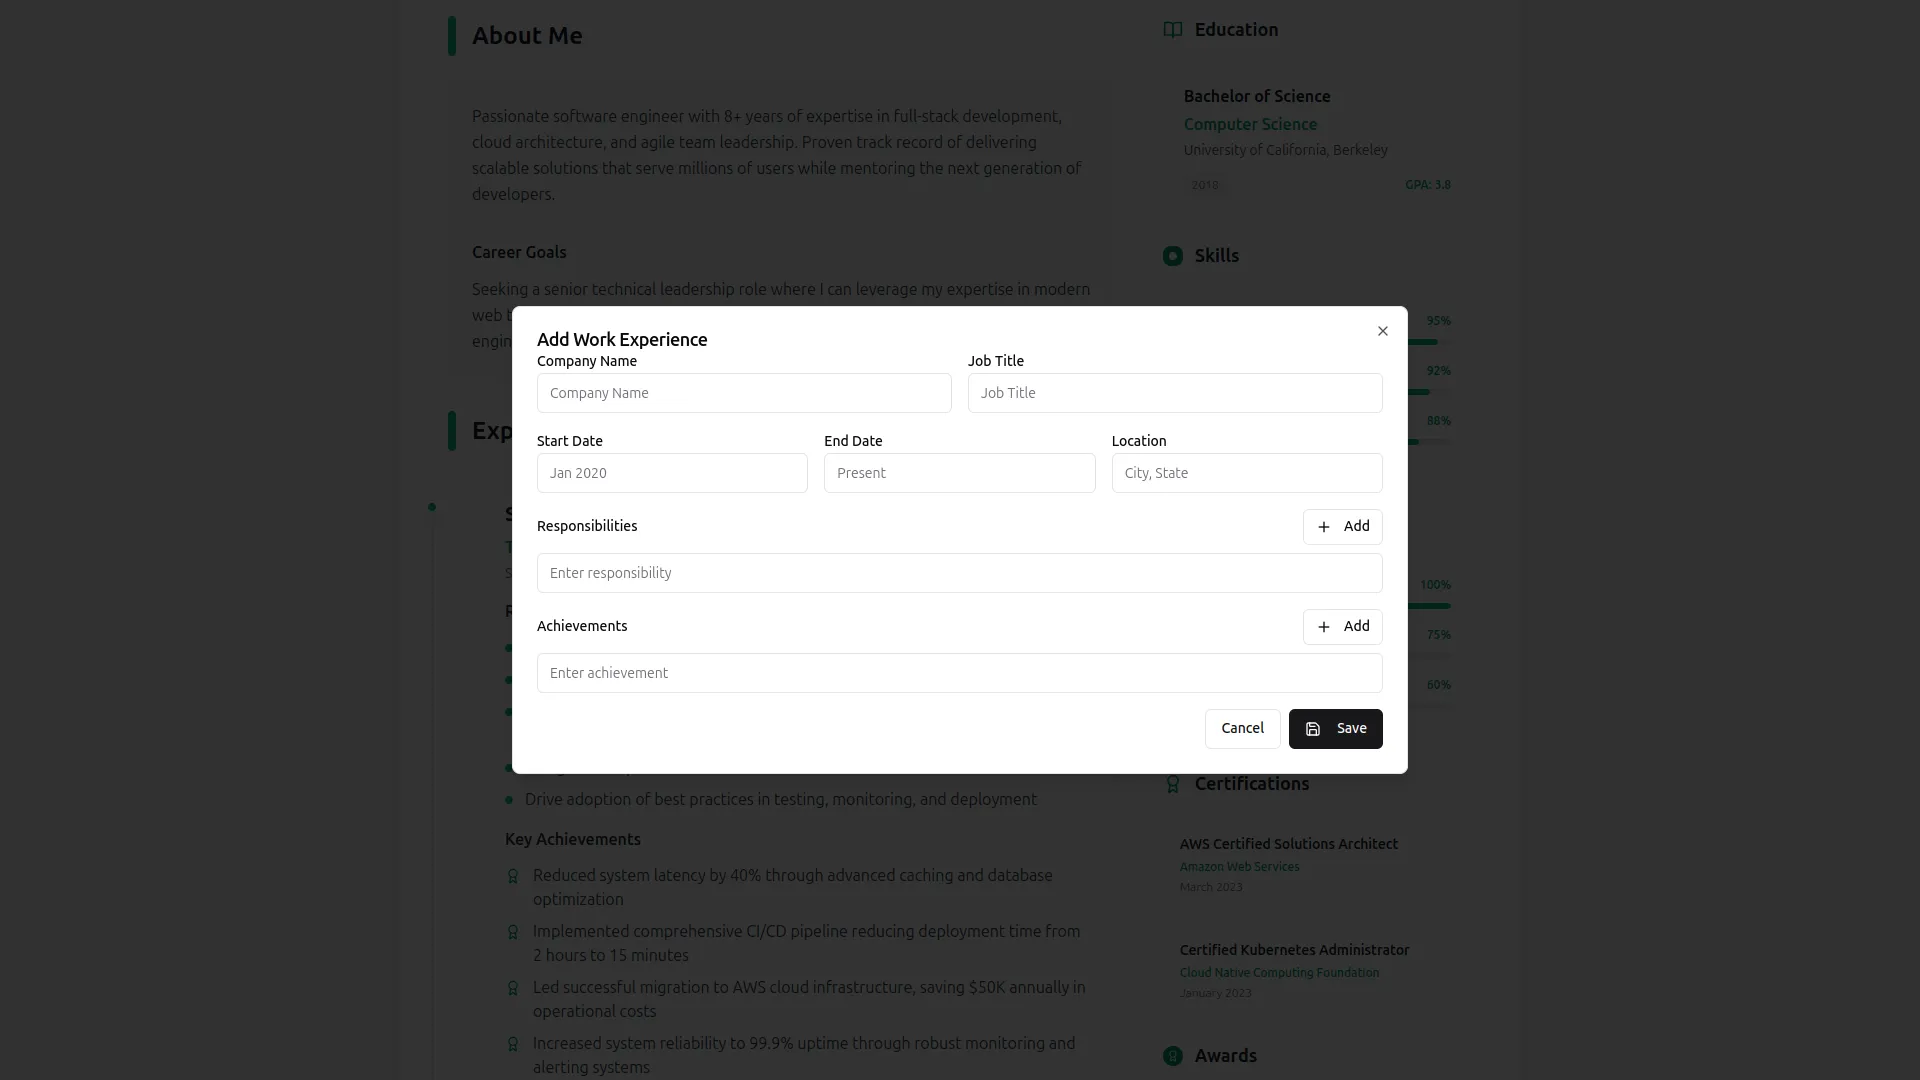
Task: Open the End Date picker
Action: pos(959,472)
